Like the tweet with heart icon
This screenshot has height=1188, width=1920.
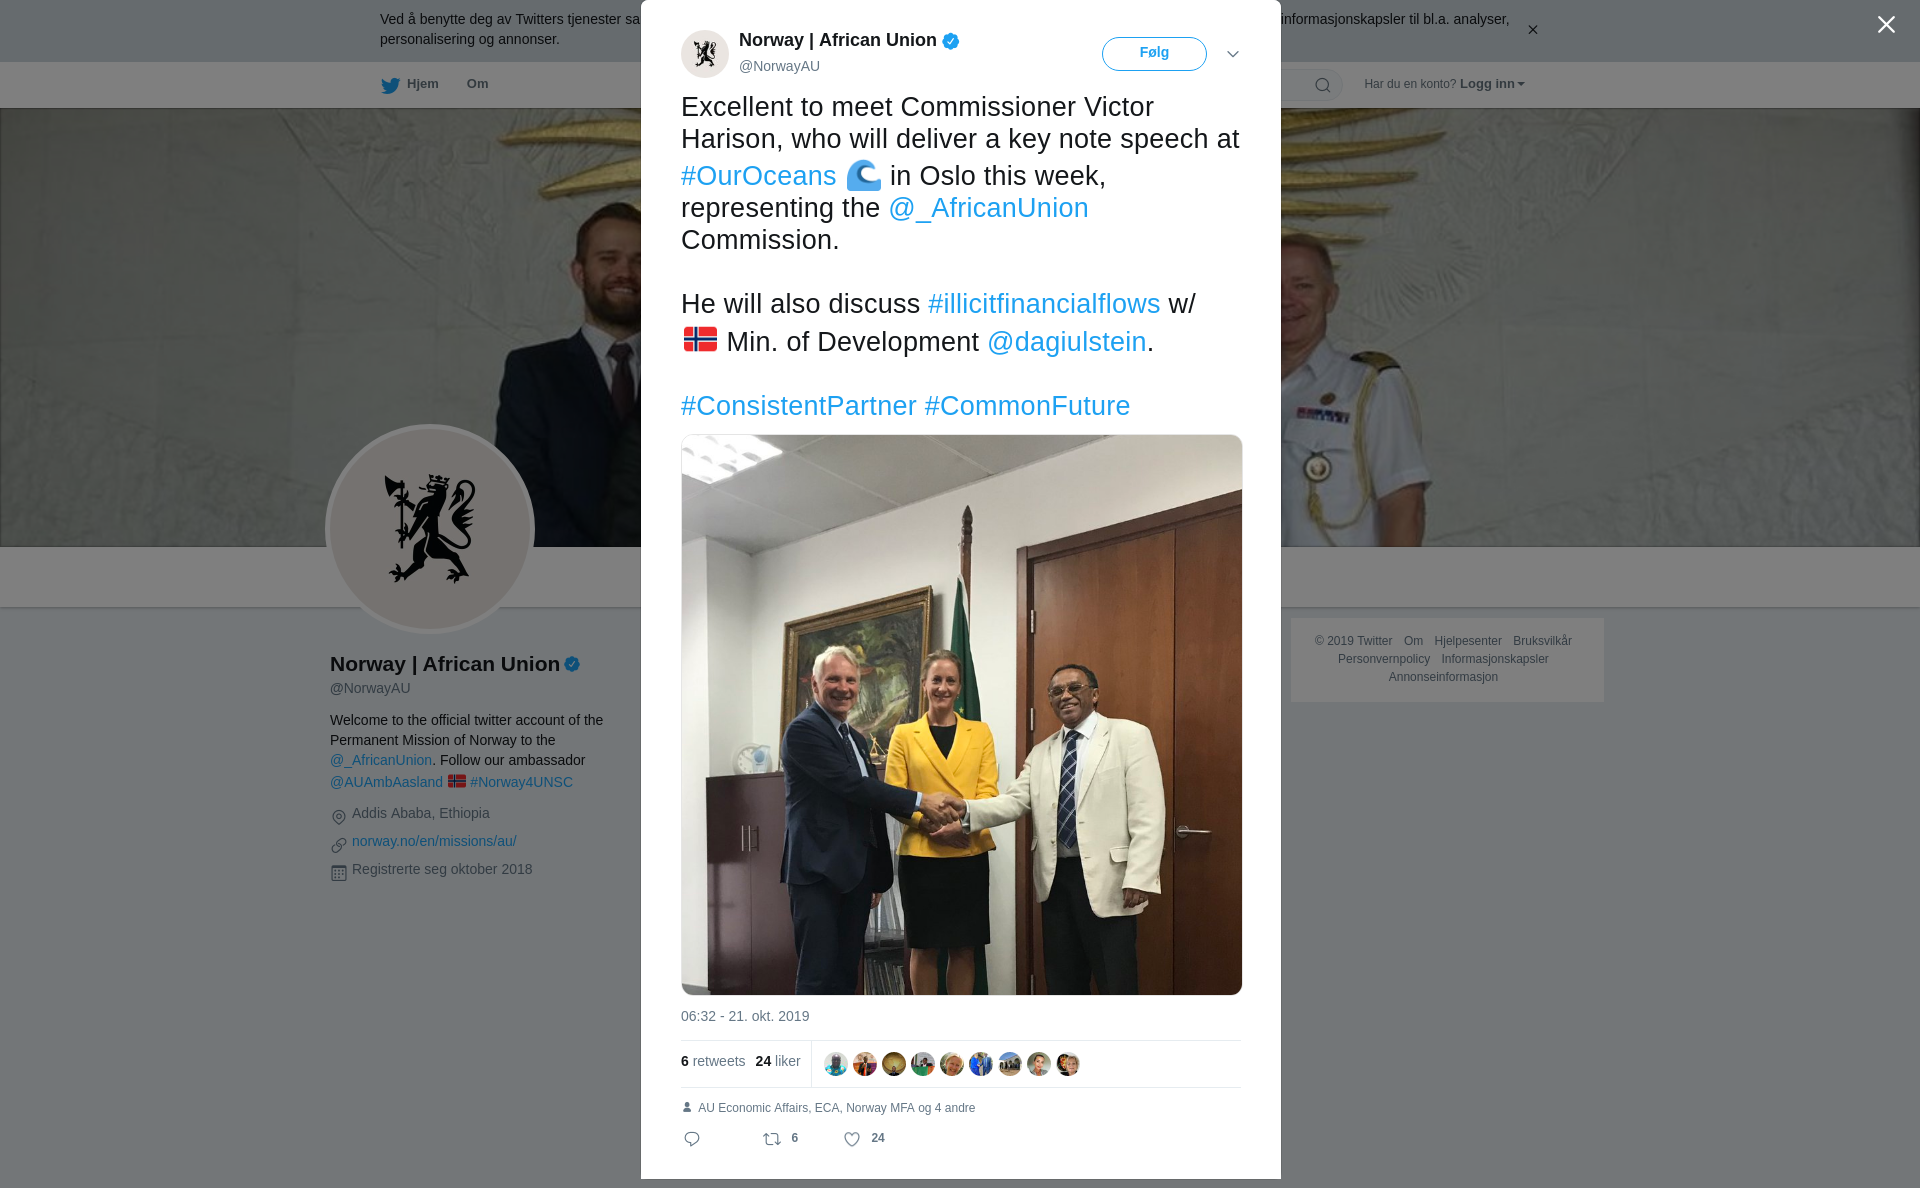852,1139
